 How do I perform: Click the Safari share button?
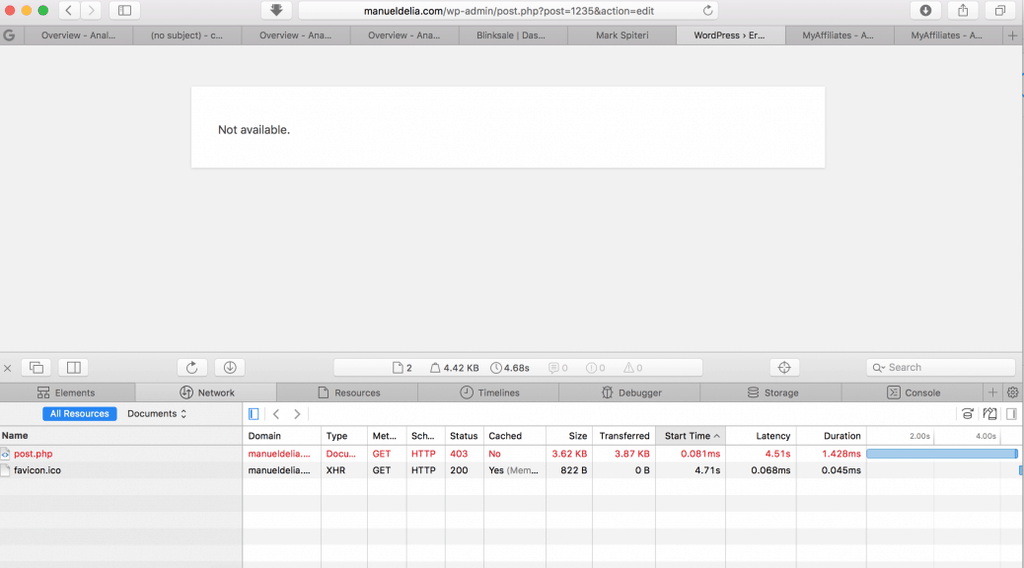point(962,10)
